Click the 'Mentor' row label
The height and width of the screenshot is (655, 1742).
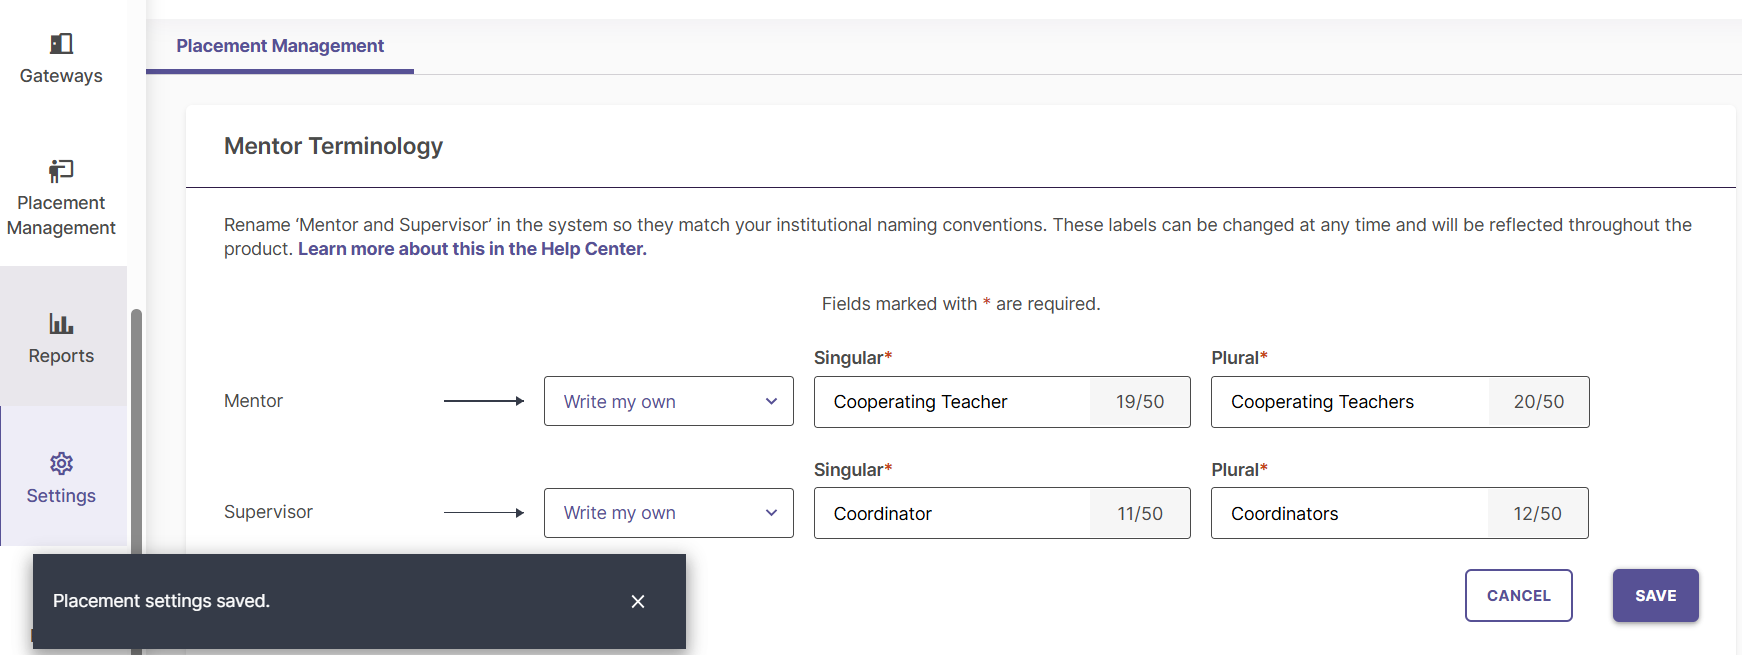[253, 401]
